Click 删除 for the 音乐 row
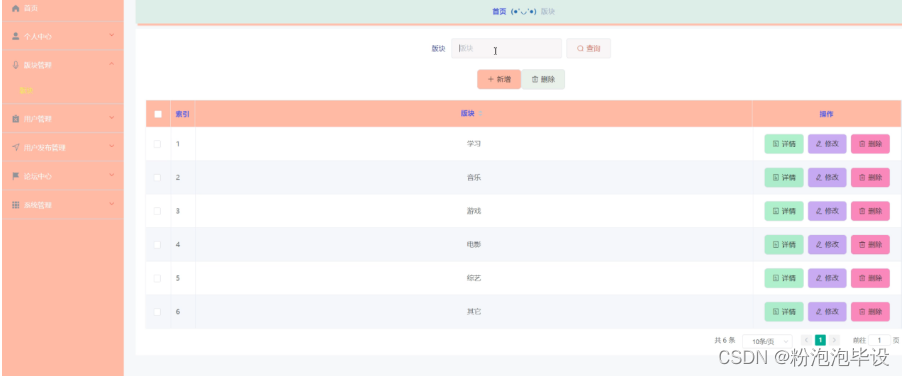Image resolution: width=905 pixels, height=376 pixels. pyautogui.click(x=870, y=177)
